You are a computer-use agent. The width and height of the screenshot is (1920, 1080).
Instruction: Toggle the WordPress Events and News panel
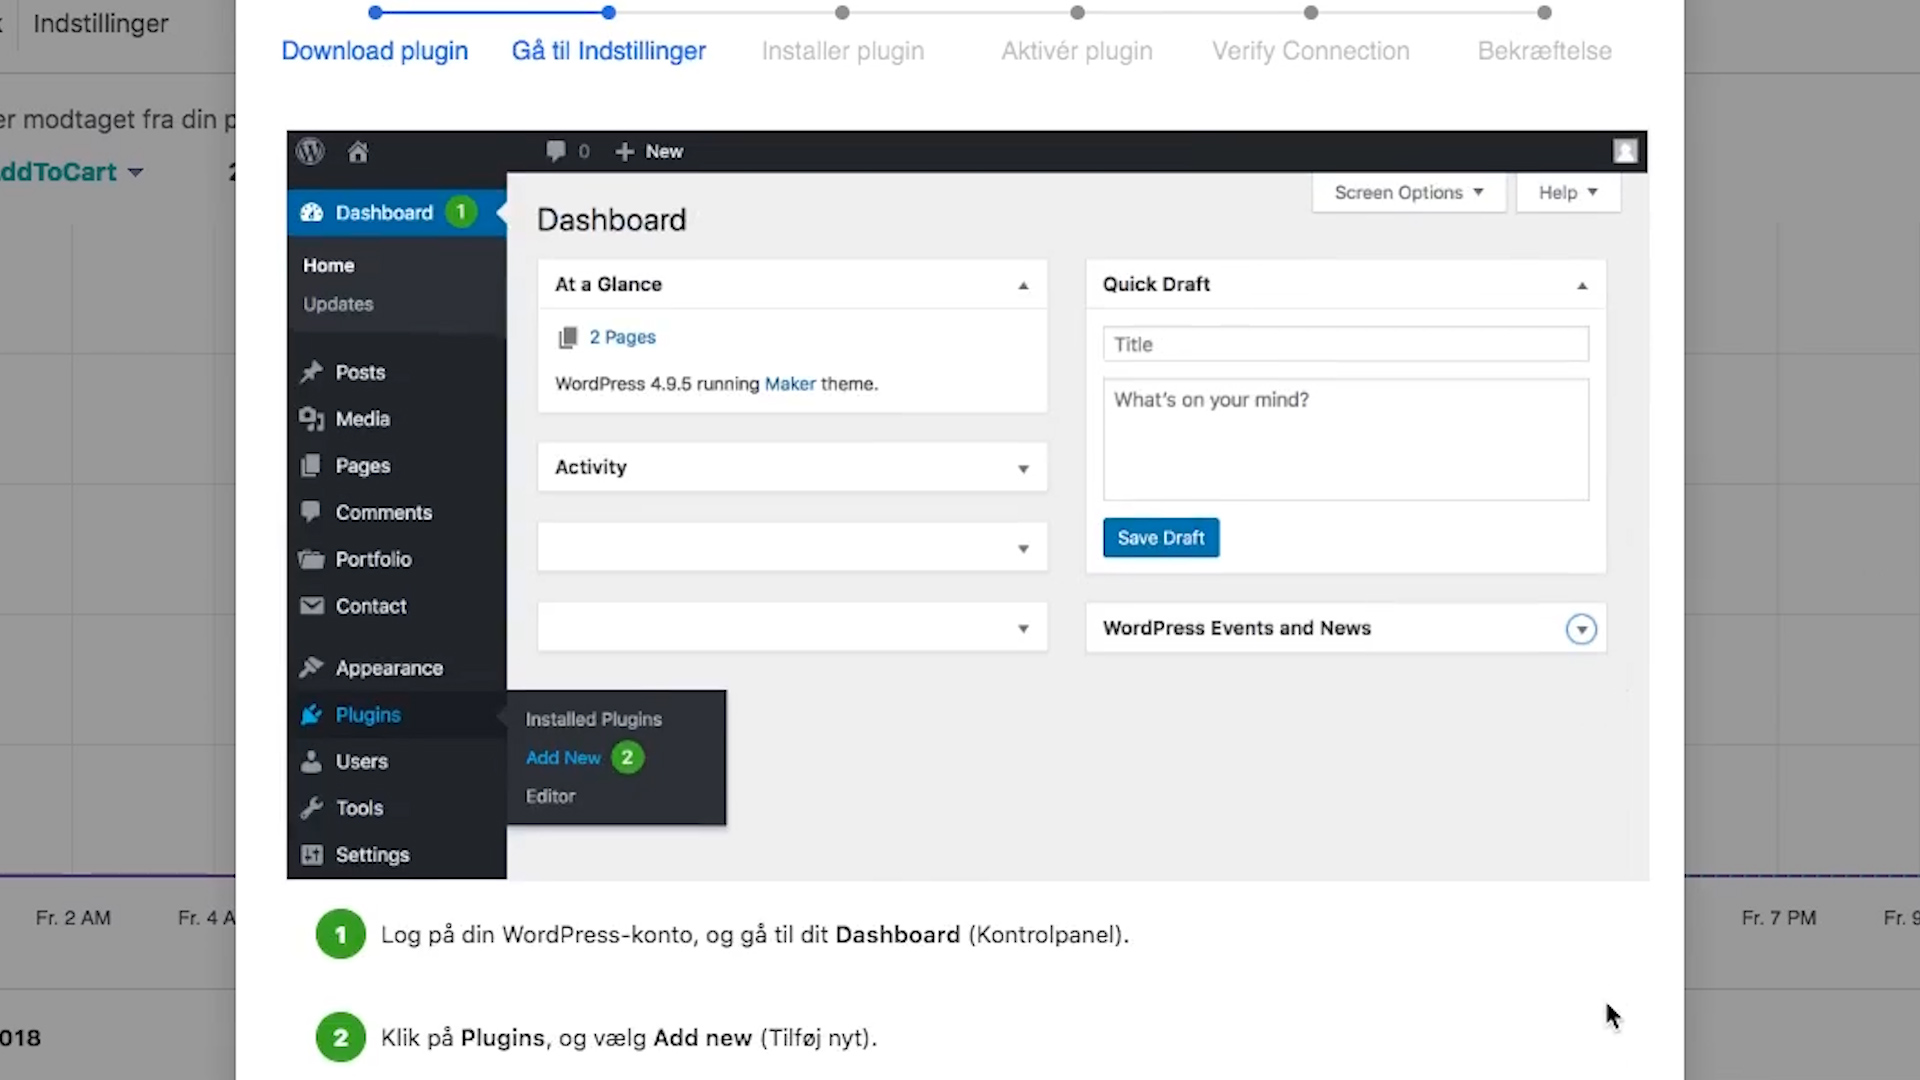click(x=1581, y=629)
